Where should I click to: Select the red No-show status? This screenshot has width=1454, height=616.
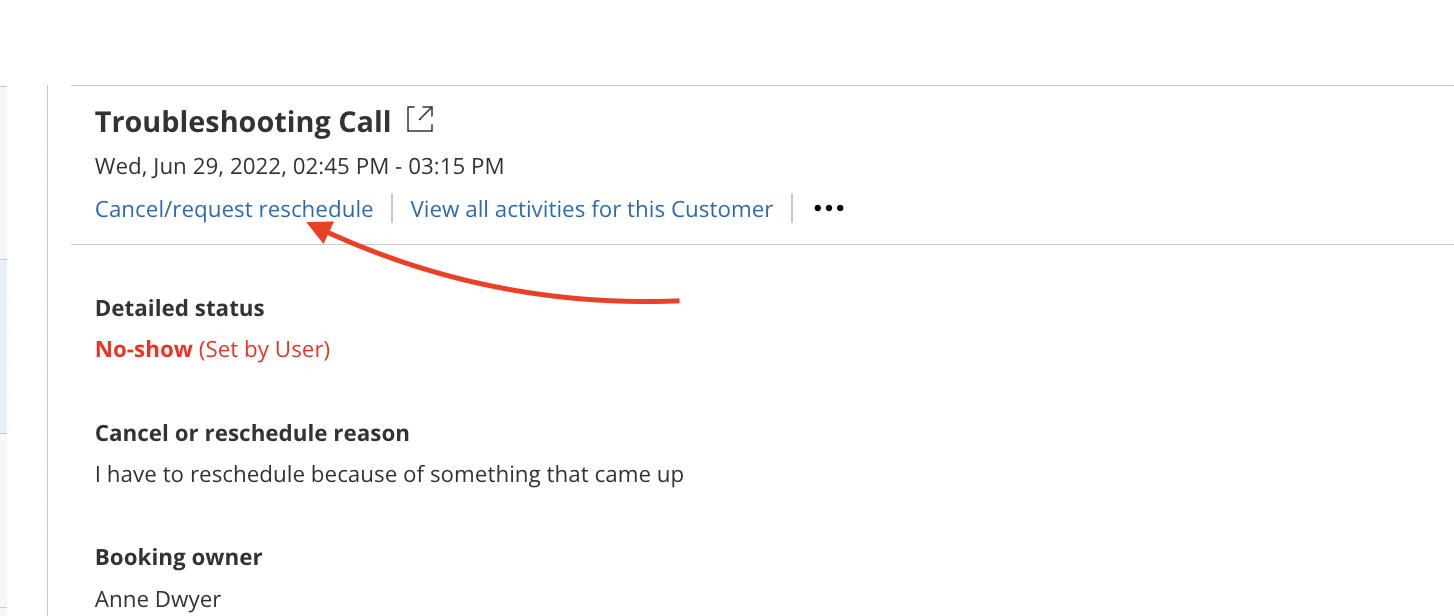tap(144, 349)
